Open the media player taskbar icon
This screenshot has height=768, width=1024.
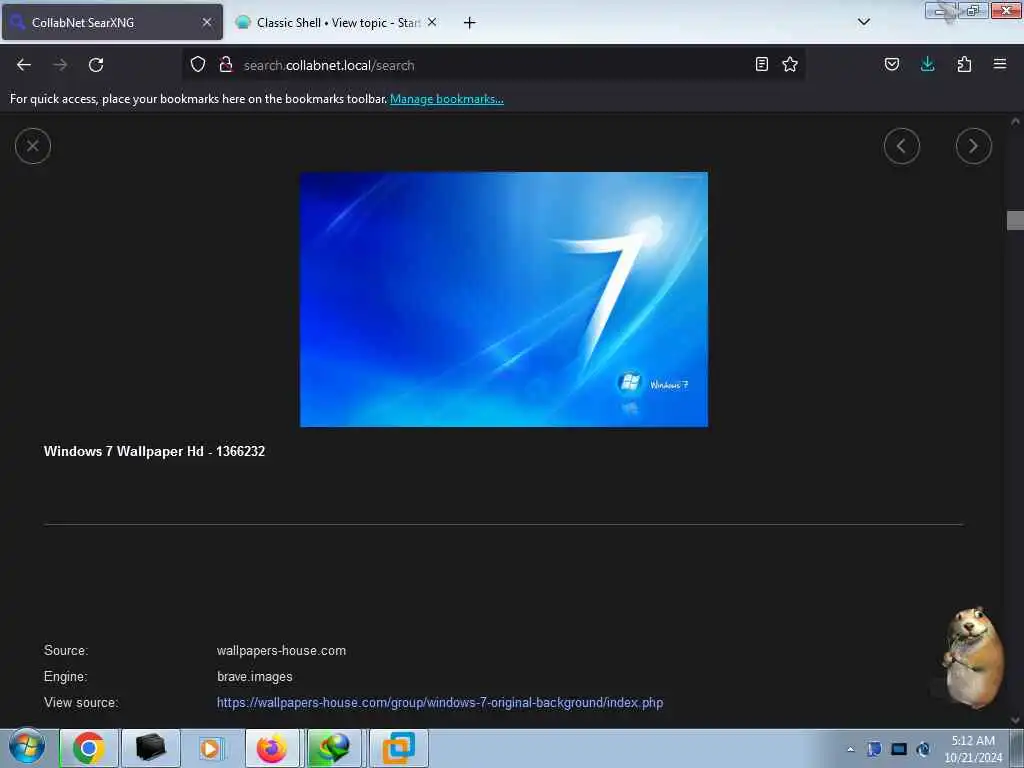(210, 748)
